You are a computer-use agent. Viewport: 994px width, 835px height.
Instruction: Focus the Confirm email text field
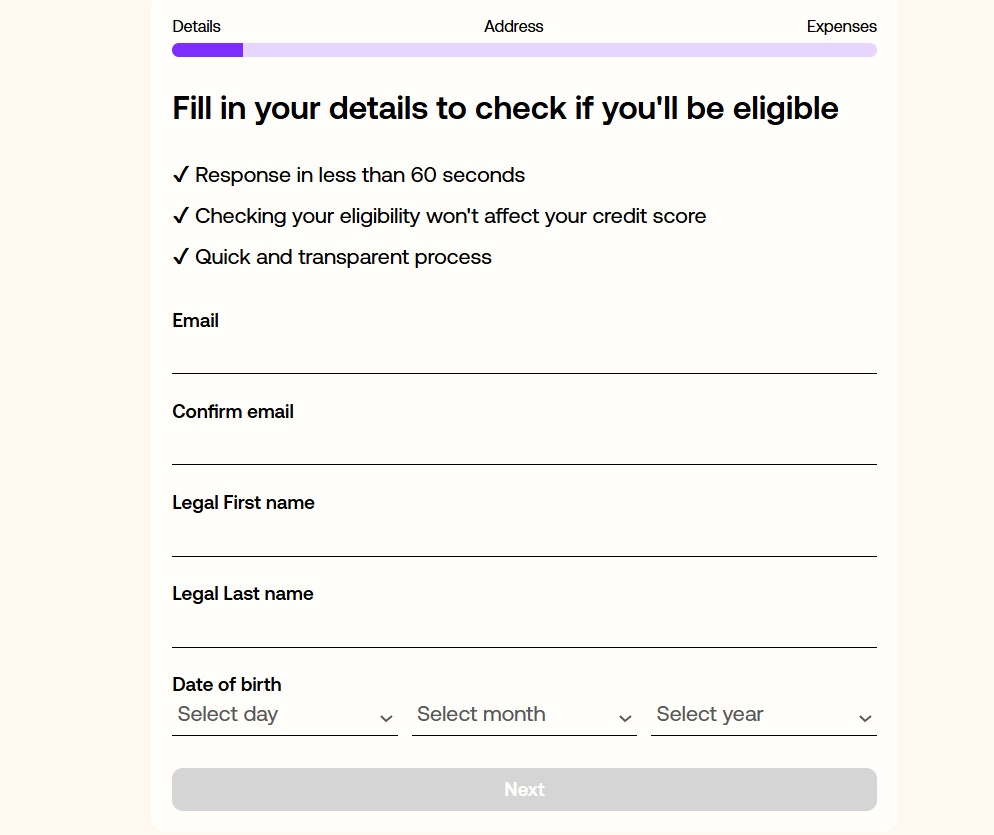click(524, 447)
